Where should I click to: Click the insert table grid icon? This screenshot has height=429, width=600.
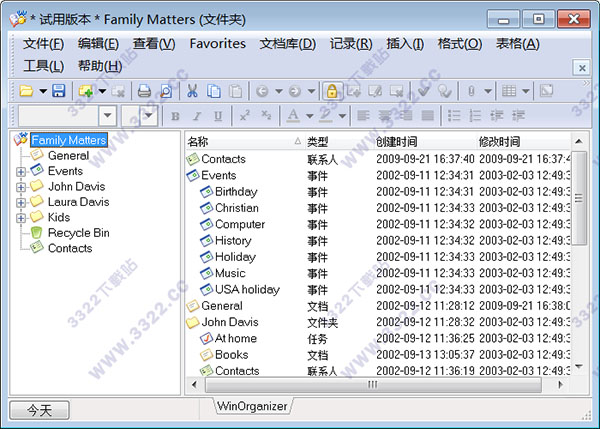[509, 91]
